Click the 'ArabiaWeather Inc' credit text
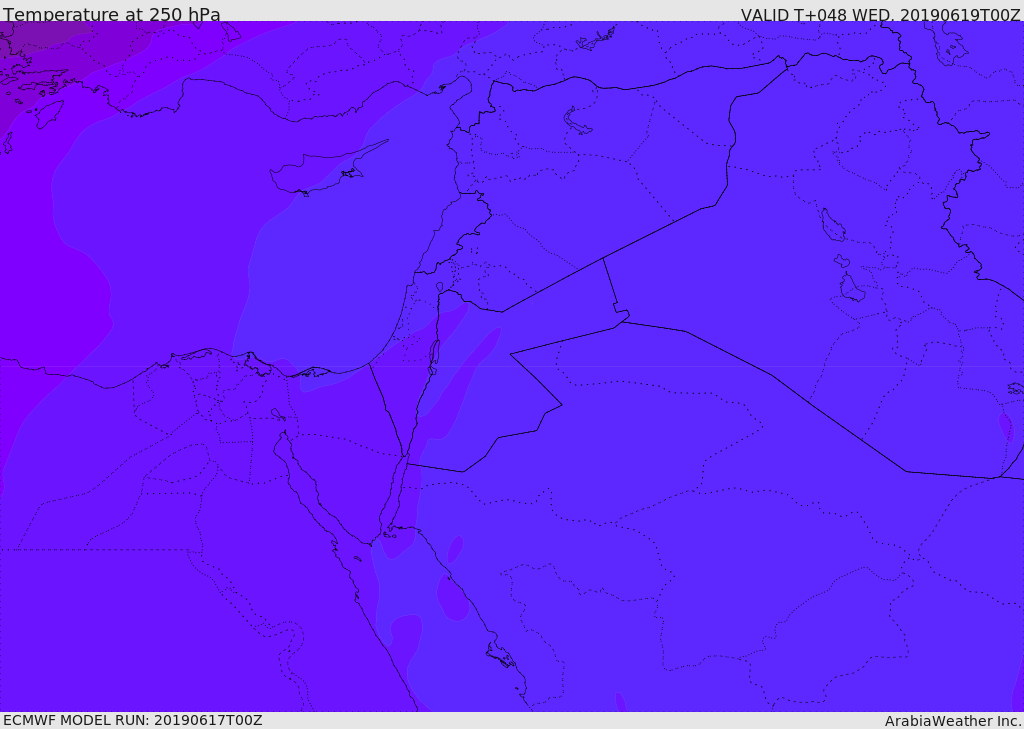 (x=953, y=721)
